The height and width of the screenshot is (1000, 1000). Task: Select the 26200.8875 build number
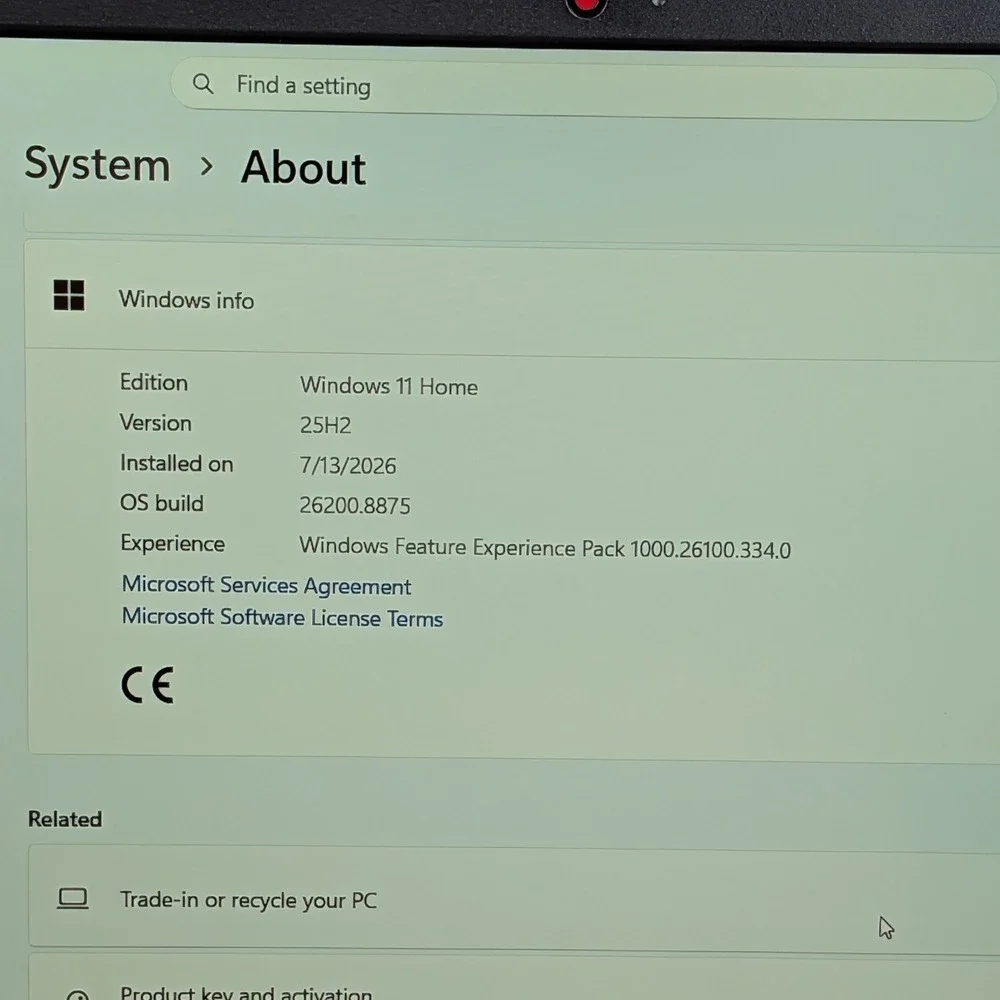tap(355, 506)
